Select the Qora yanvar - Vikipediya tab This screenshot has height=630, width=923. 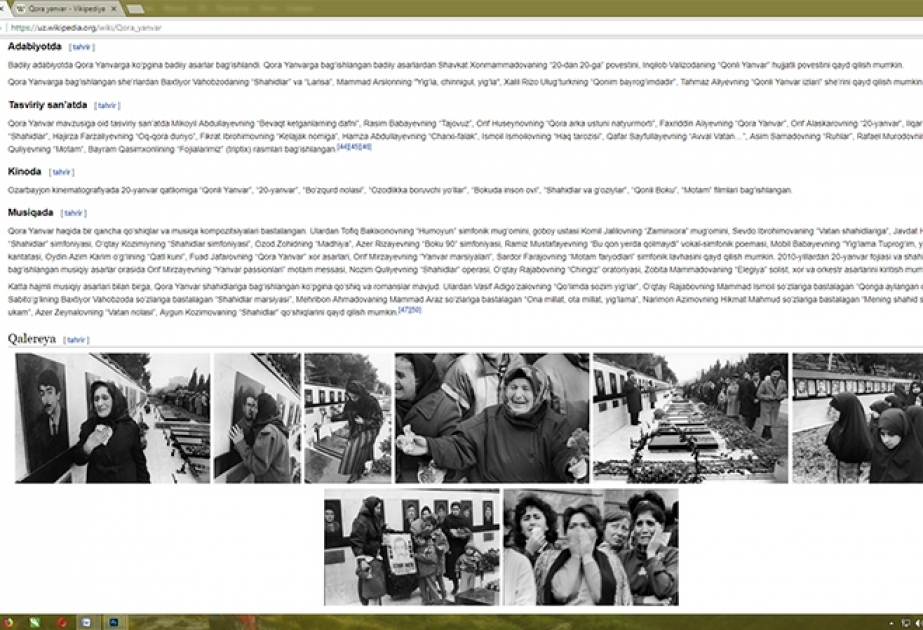(x=67, y=9)
